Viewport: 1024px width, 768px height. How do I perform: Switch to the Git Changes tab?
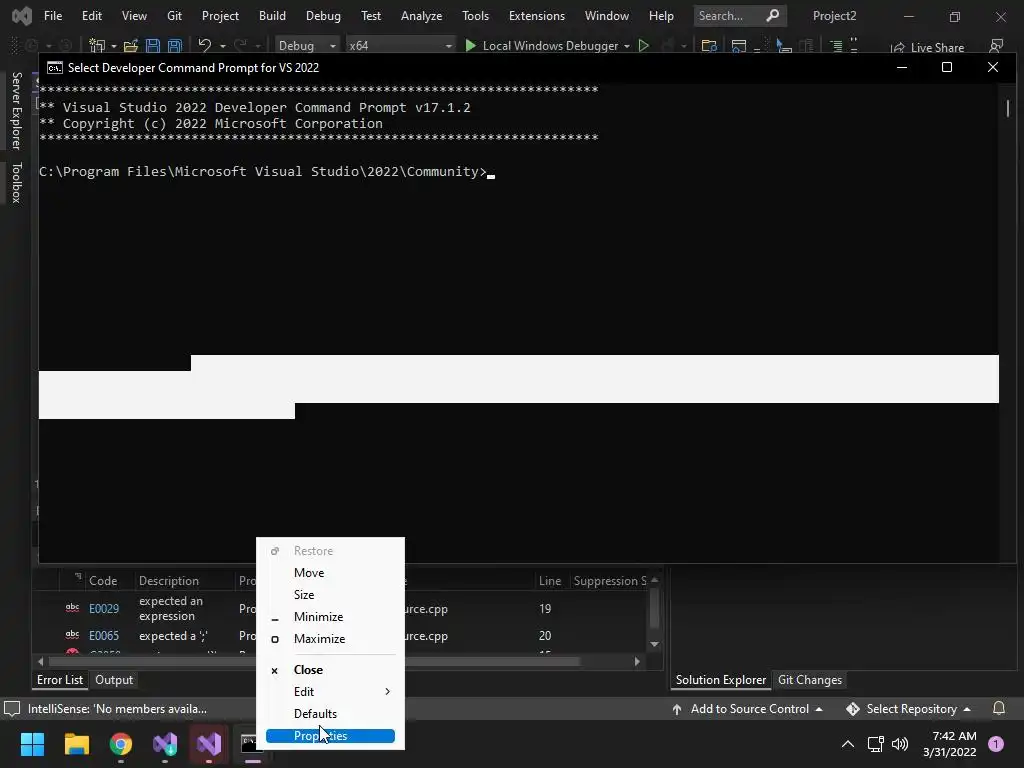810,680
